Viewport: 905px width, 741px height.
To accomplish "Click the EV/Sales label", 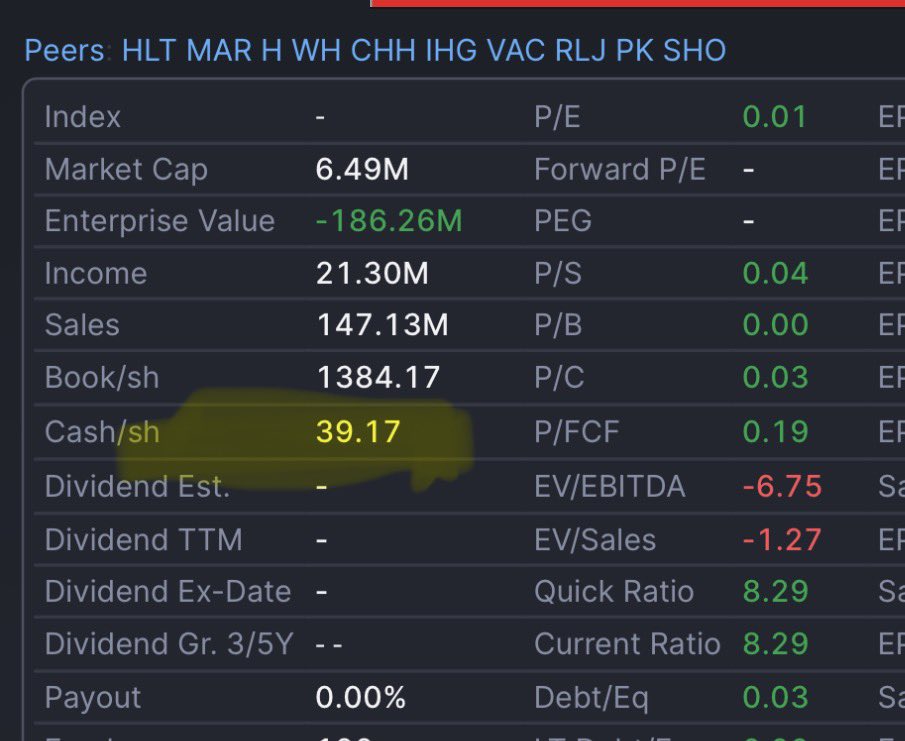I will pyautogui.click(x=595, y=540).
